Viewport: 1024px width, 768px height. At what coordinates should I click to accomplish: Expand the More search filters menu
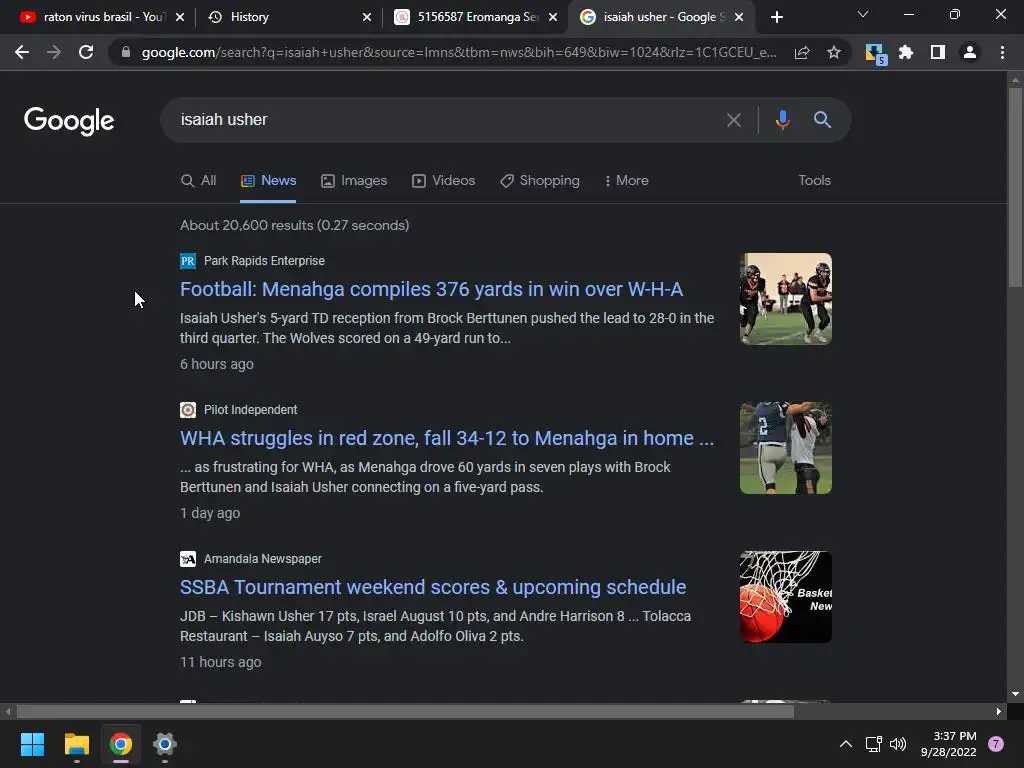coord(626,181)
